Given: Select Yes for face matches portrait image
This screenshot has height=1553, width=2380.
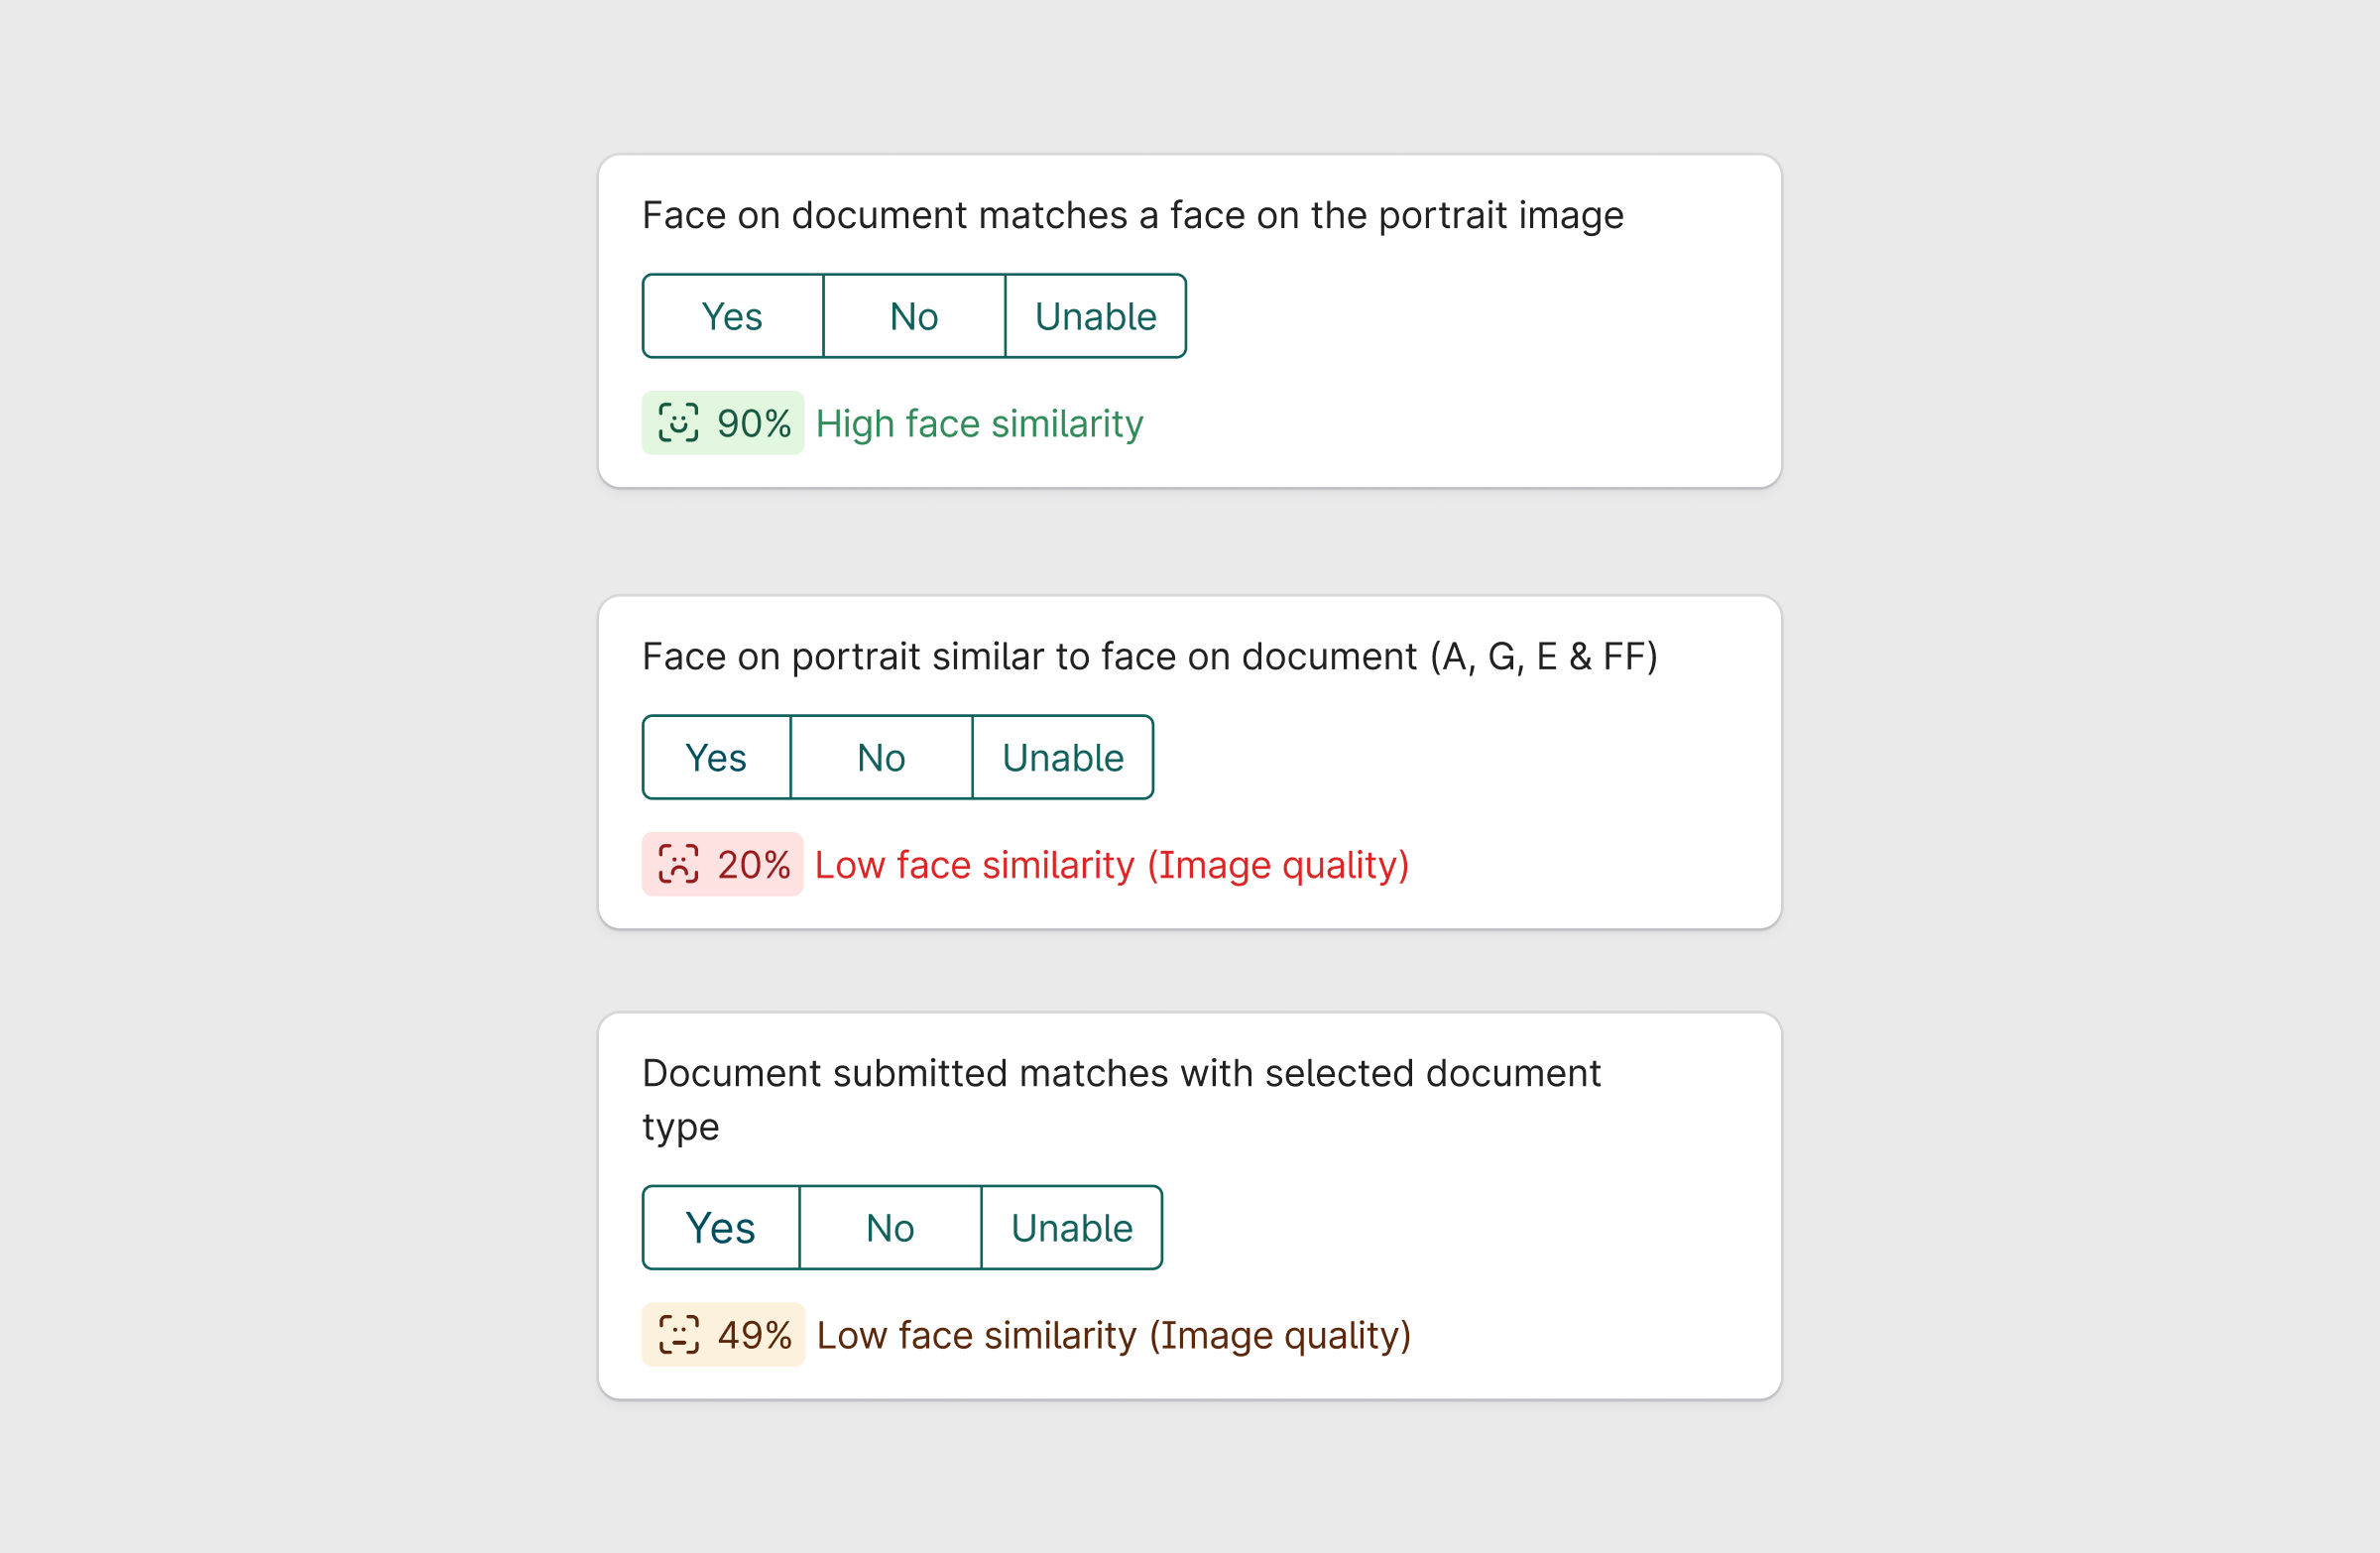Looking at the screenshot, I should pyautogui.click(x=732, y=316).
